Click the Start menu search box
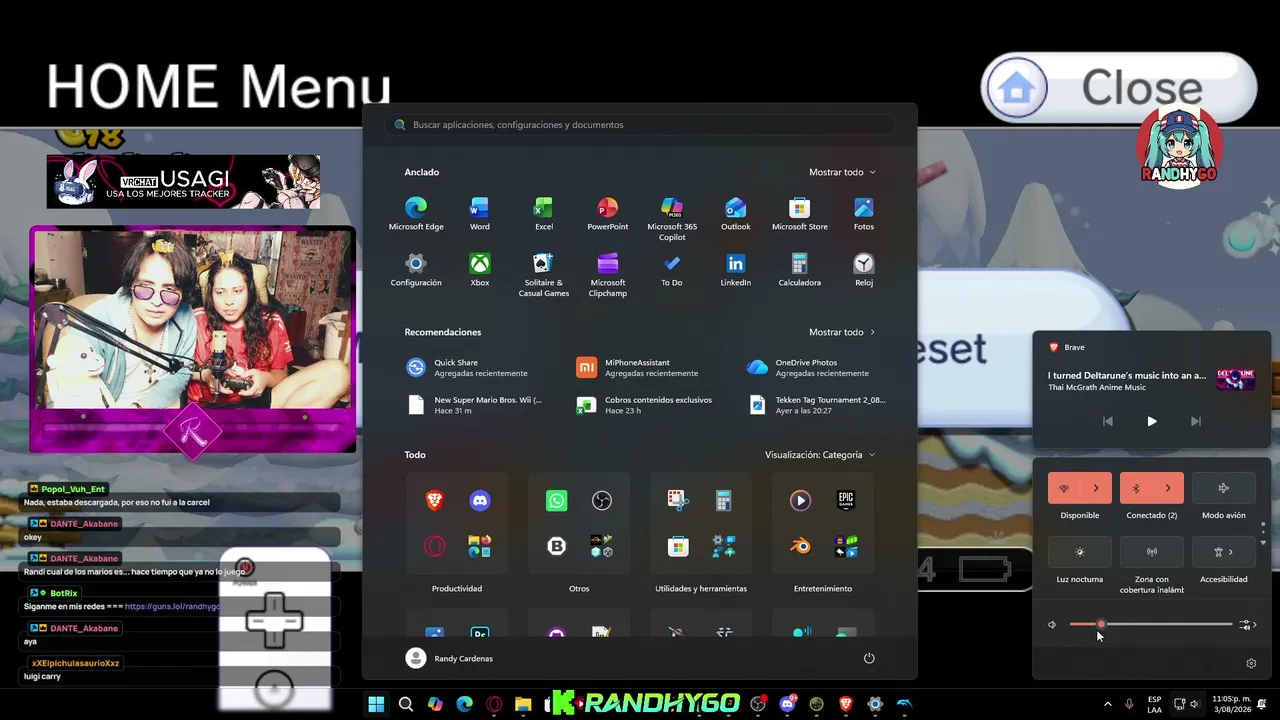The image size is (1280, 720). point(640,125)
